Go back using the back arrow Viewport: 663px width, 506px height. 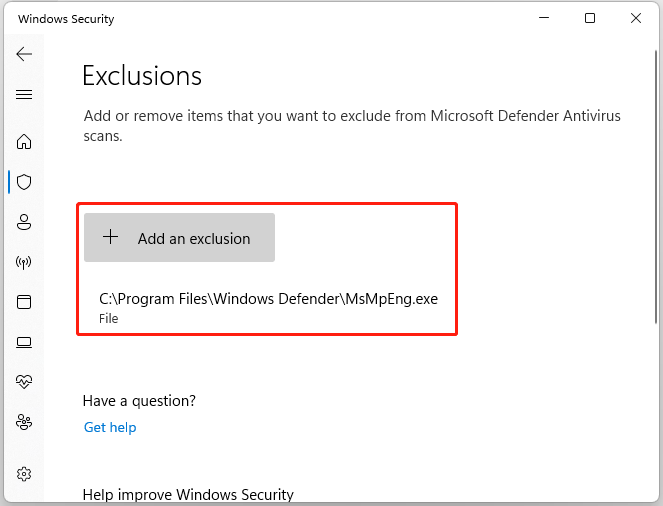(24, 54)
